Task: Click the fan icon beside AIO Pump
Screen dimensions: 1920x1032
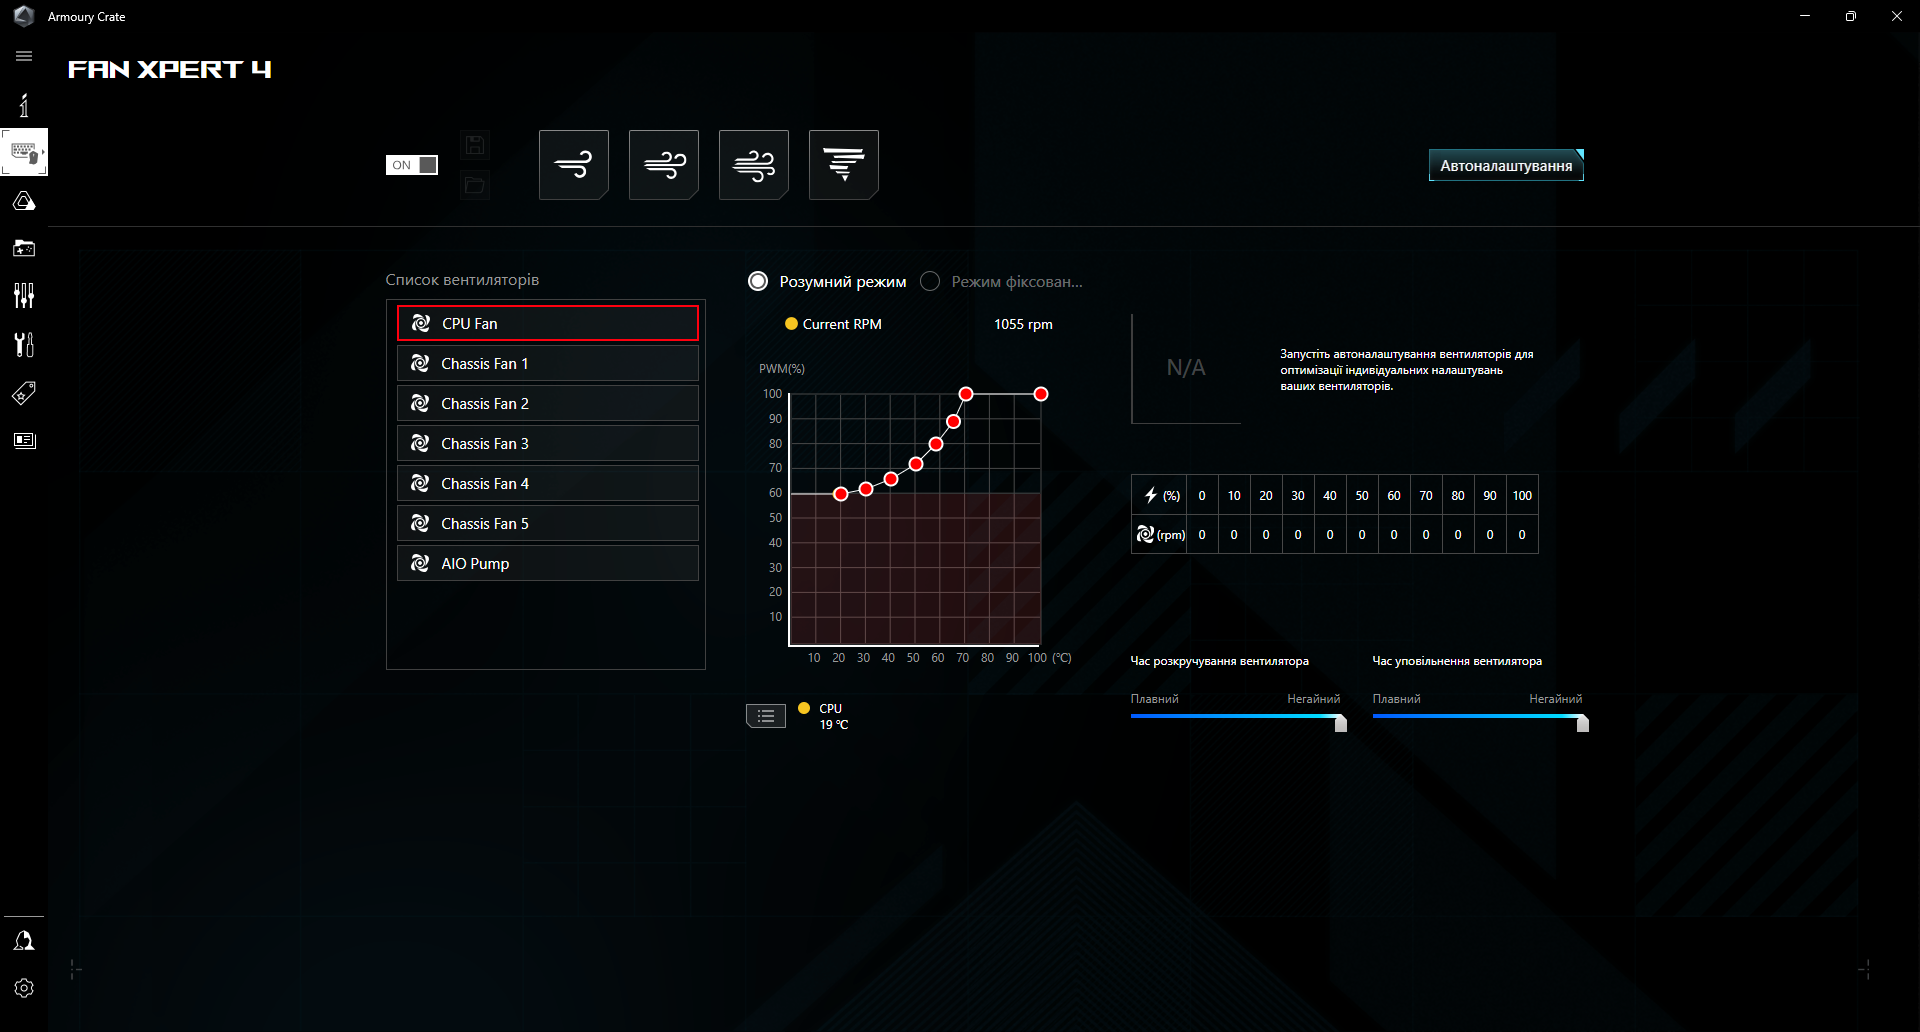Action: 420,563
